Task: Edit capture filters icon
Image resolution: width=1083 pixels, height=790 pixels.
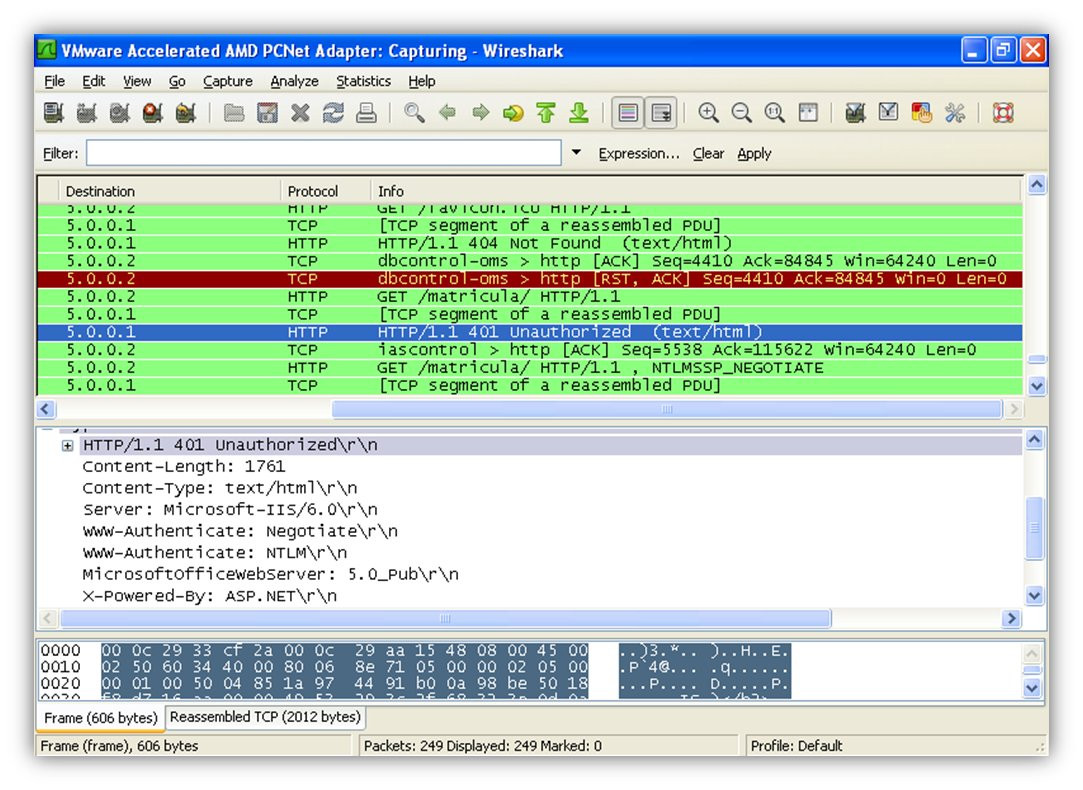Action: 856,113
